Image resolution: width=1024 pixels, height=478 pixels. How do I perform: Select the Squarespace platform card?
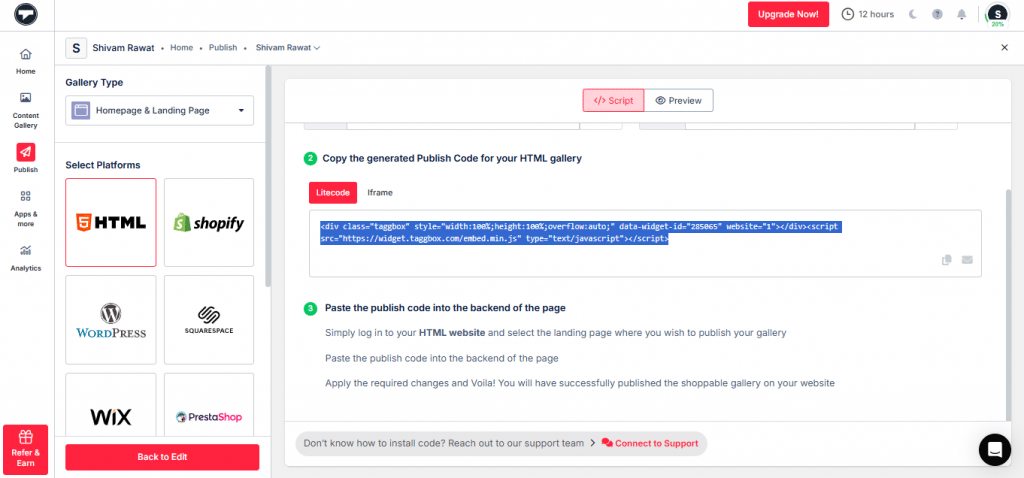pyautogui.click(x=209, y=320)
